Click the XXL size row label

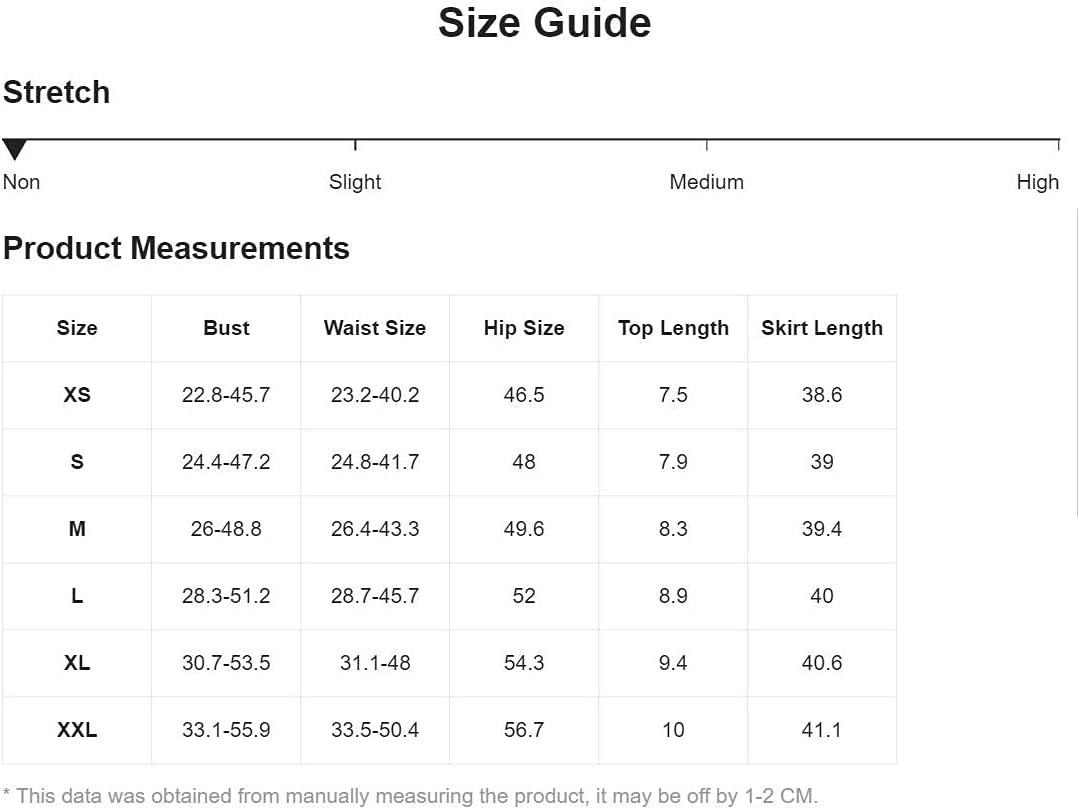(x=77, y=730)
